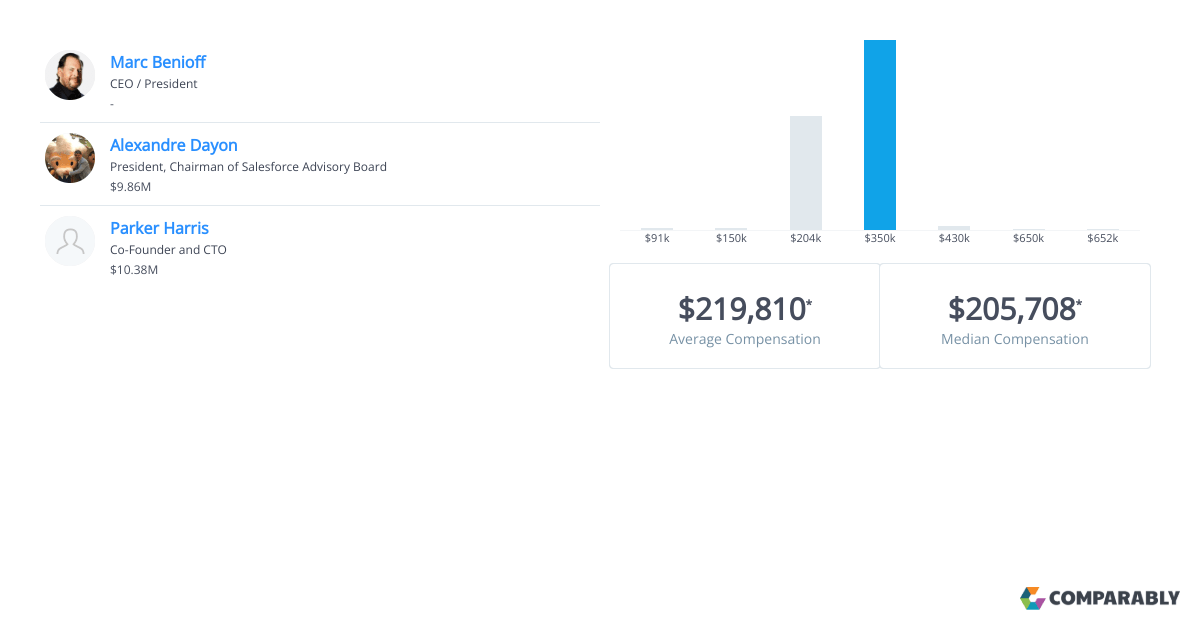Click the Comparably logo icon

(x=1032, y=598)
